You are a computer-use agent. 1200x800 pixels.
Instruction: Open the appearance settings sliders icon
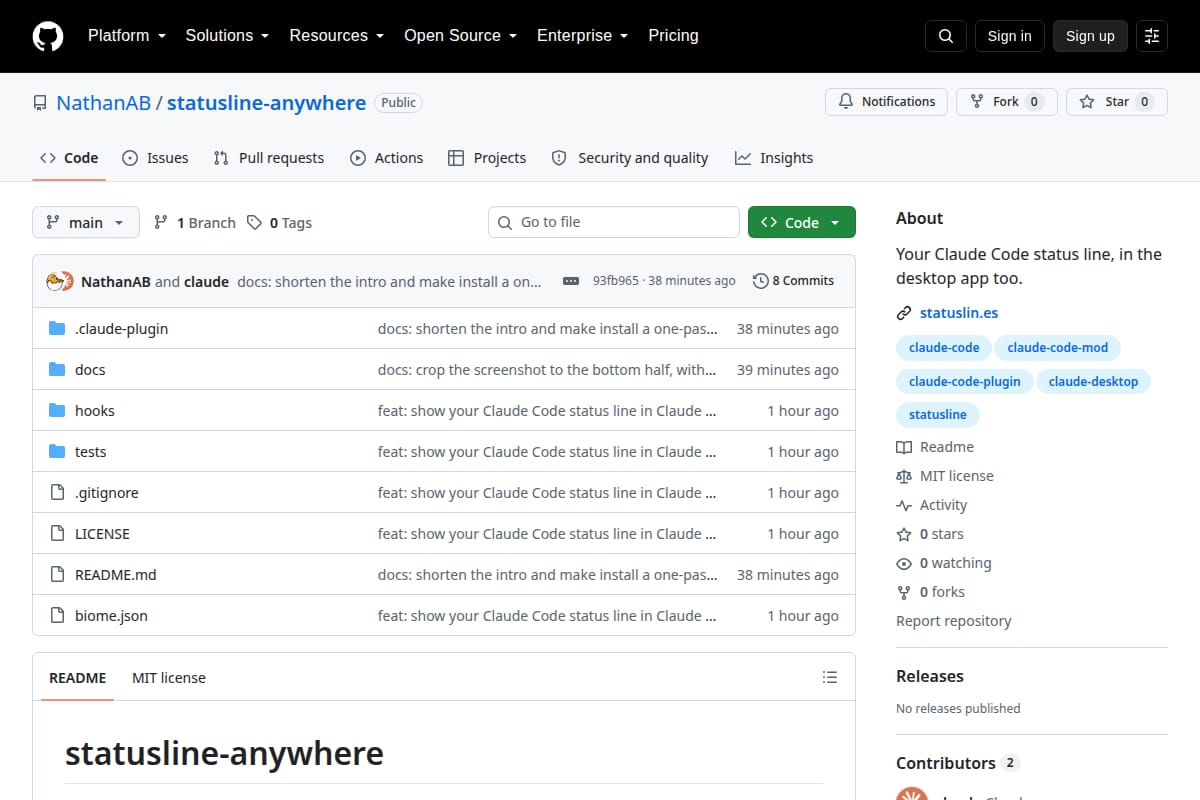coord(1152,36)
